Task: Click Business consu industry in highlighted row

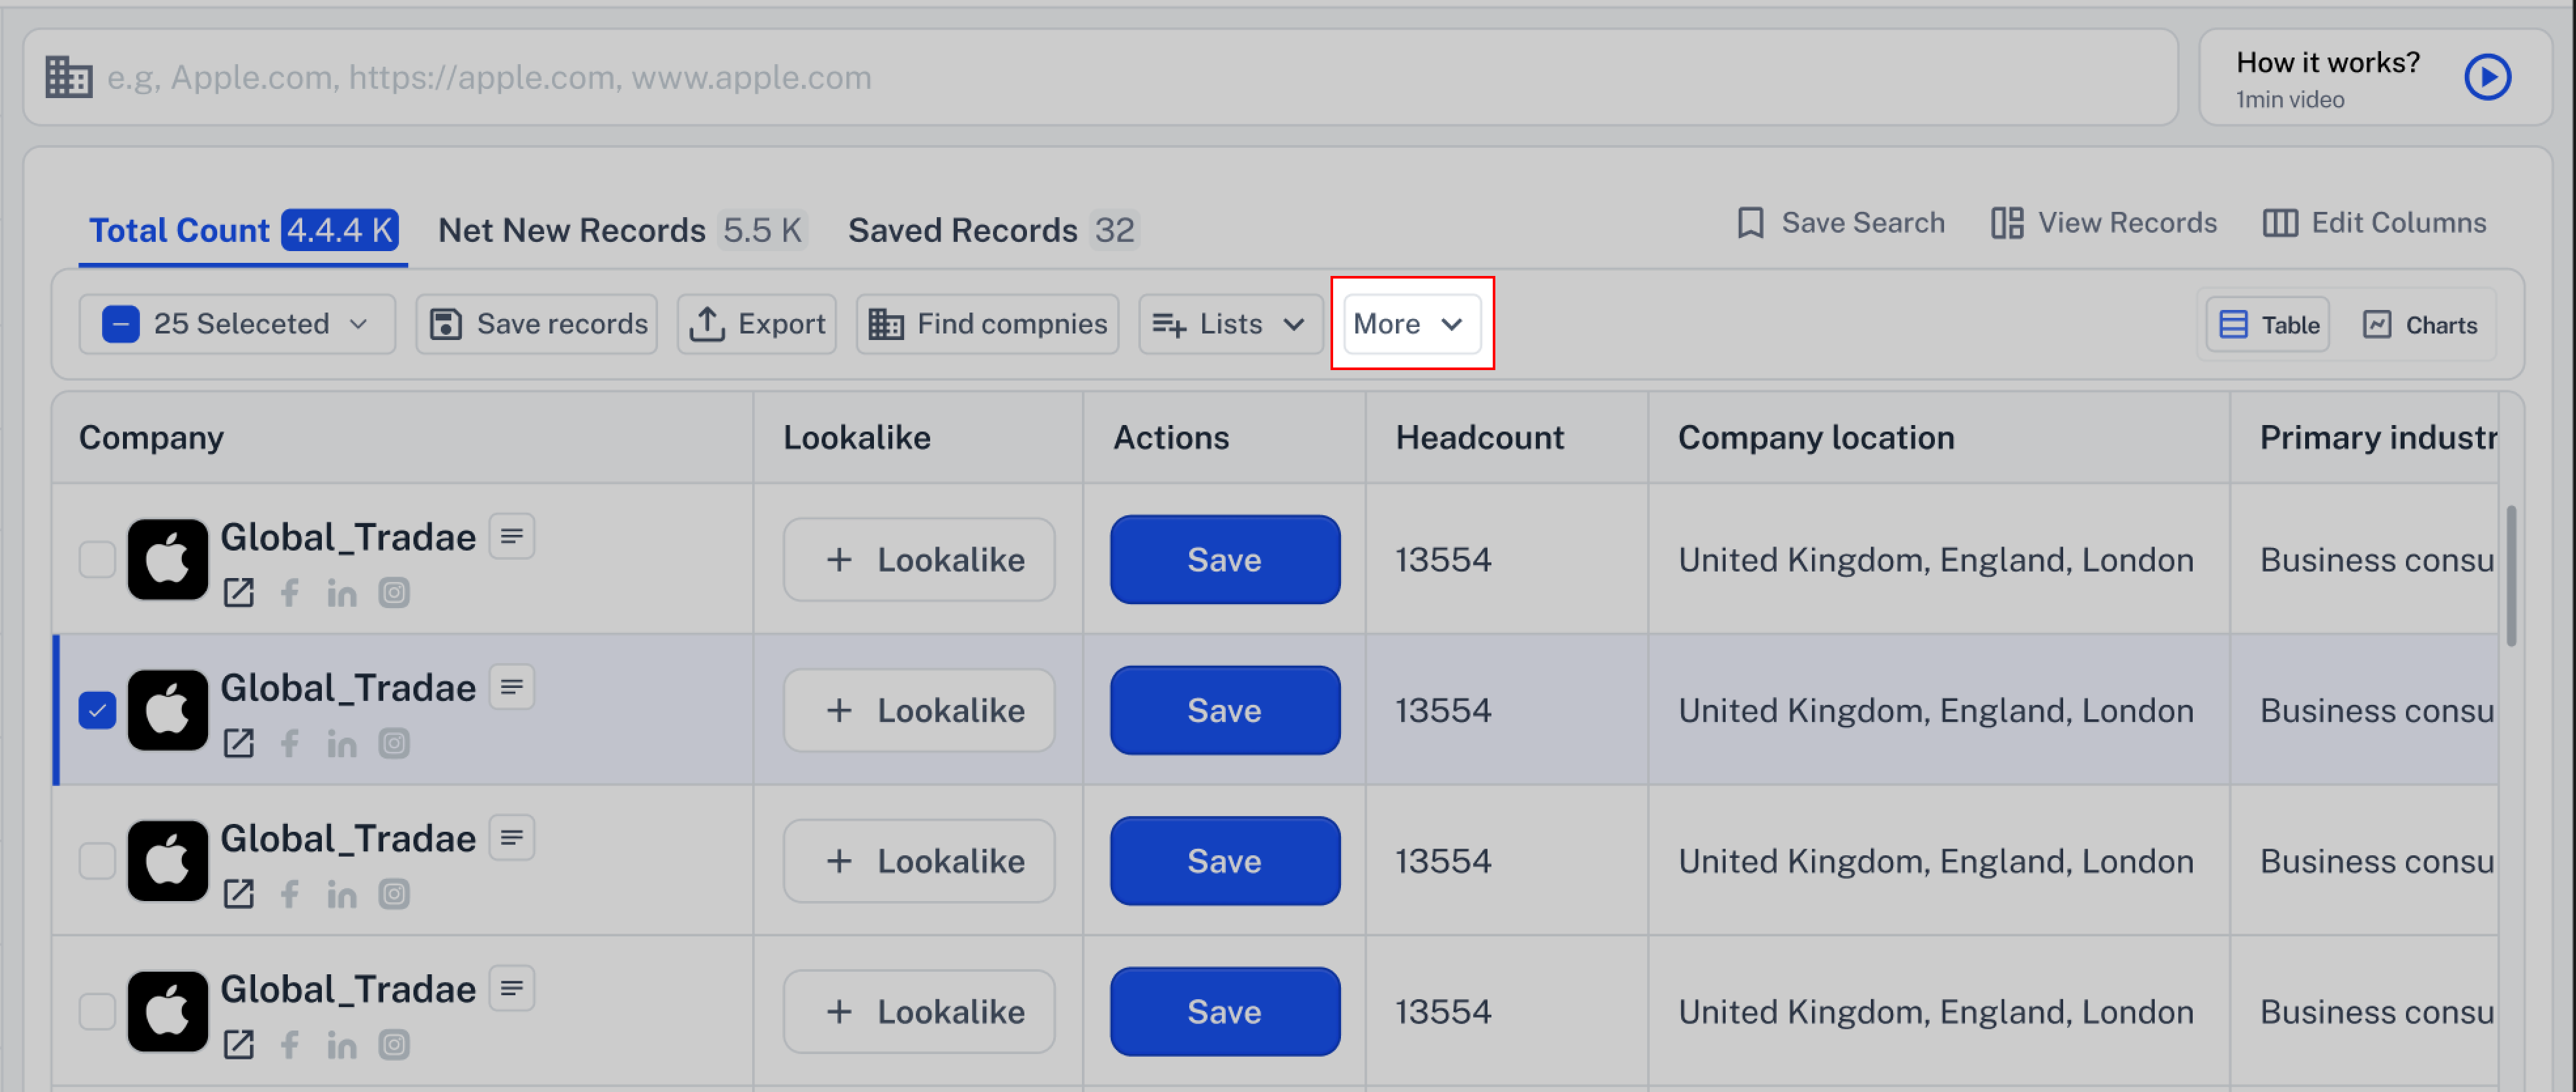Action: point(2377,710)
